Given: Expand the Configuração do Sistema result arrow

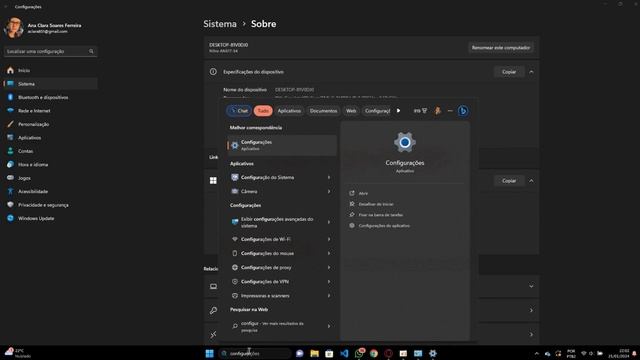Looking at the screenshot, I should click(329, 178).
